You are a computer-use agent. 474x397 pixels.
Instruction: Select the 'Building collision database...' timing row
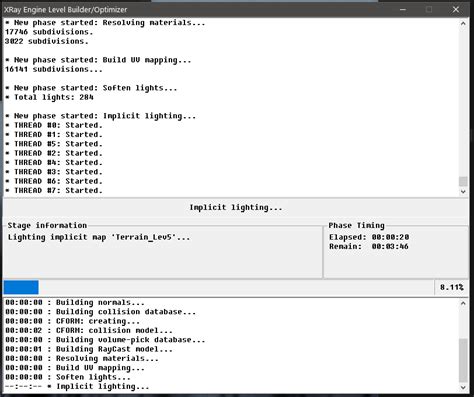[101, 312]
